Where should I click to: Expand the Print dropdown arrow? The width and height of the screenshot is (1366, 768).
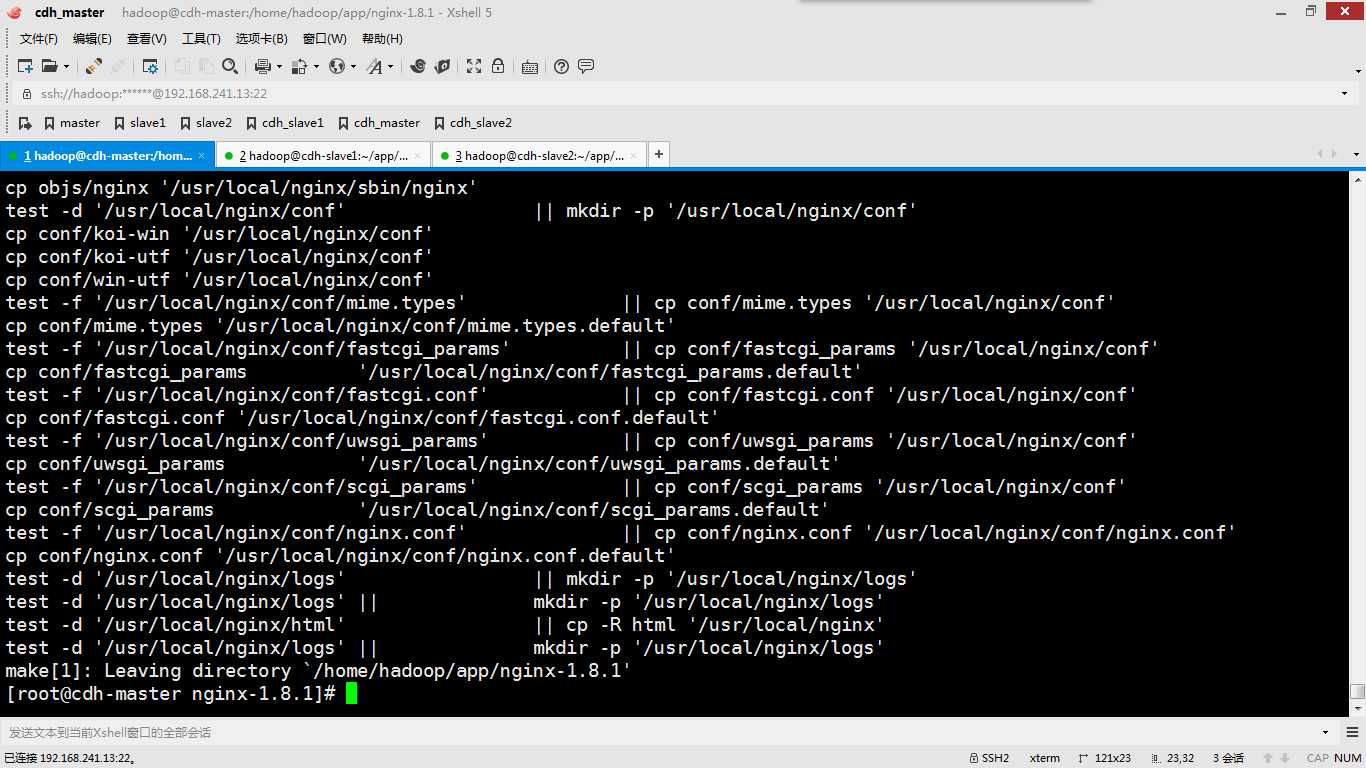[x=280, y=67]
